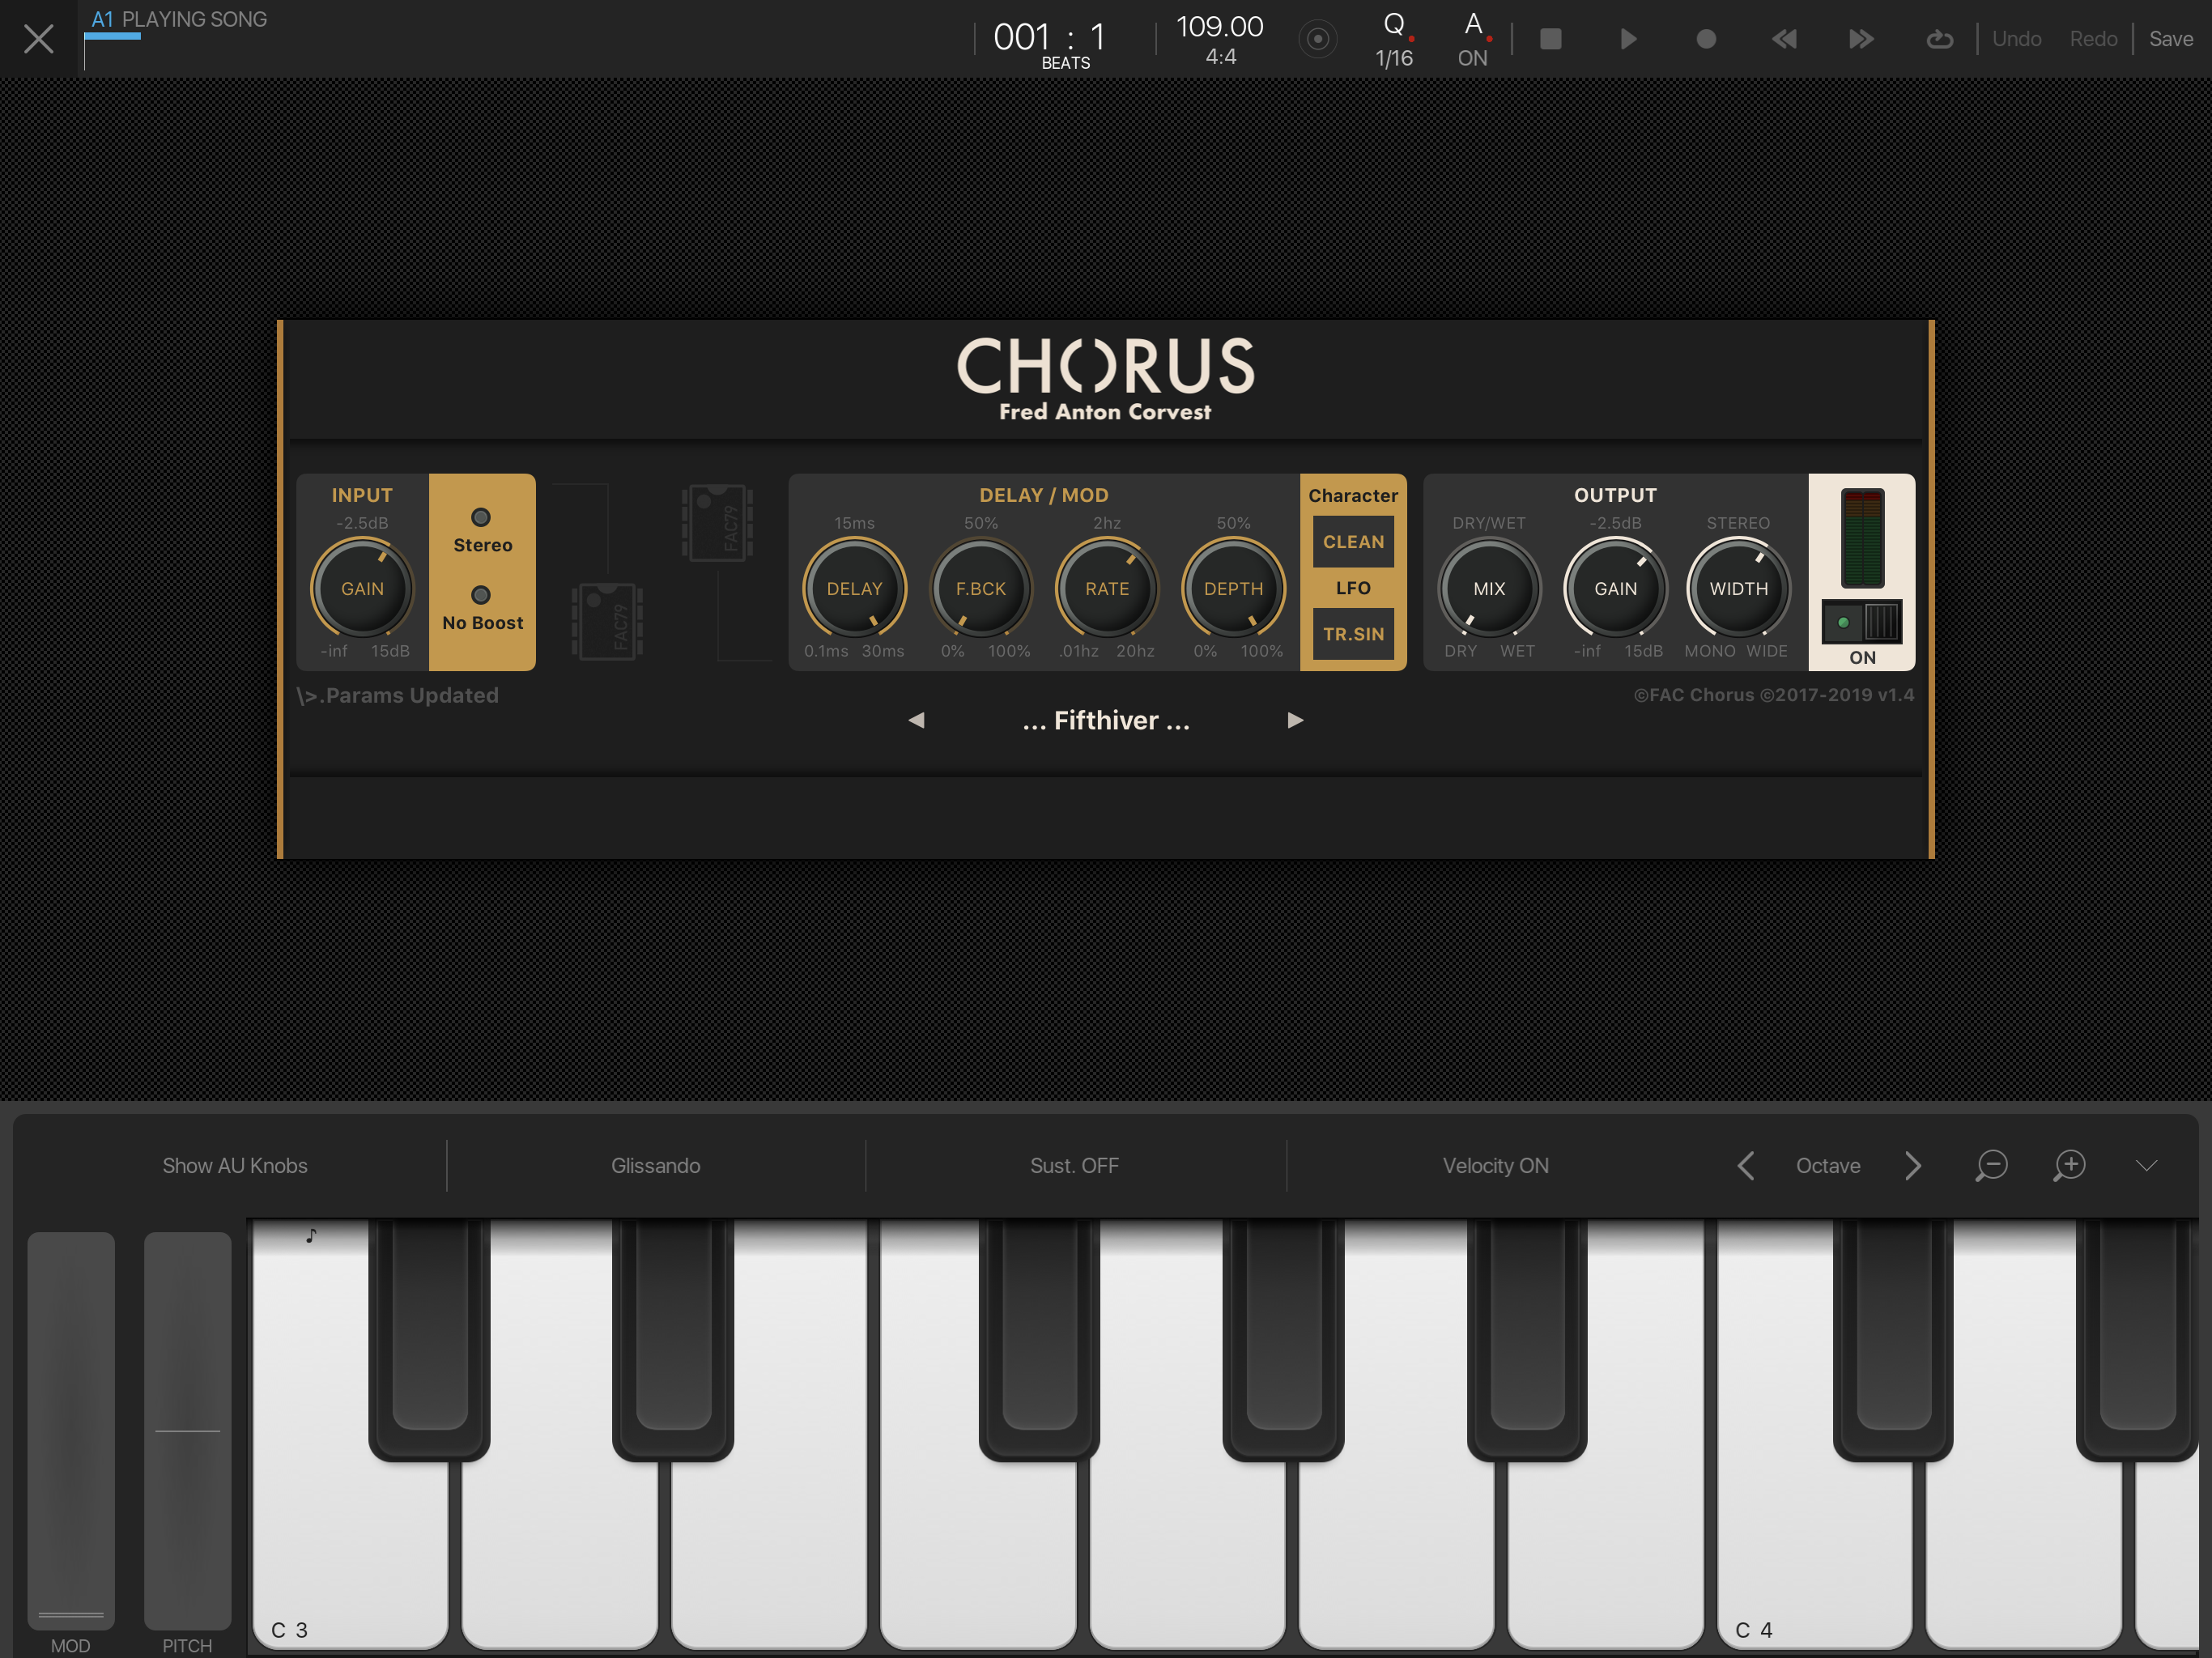2212x1658 pixels.
Task: Click the stereo WIDTH knob
Action: pos(1739,588)
